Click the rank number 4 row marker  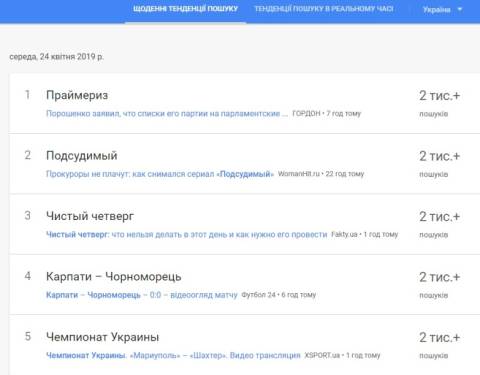tap(28, 276)
